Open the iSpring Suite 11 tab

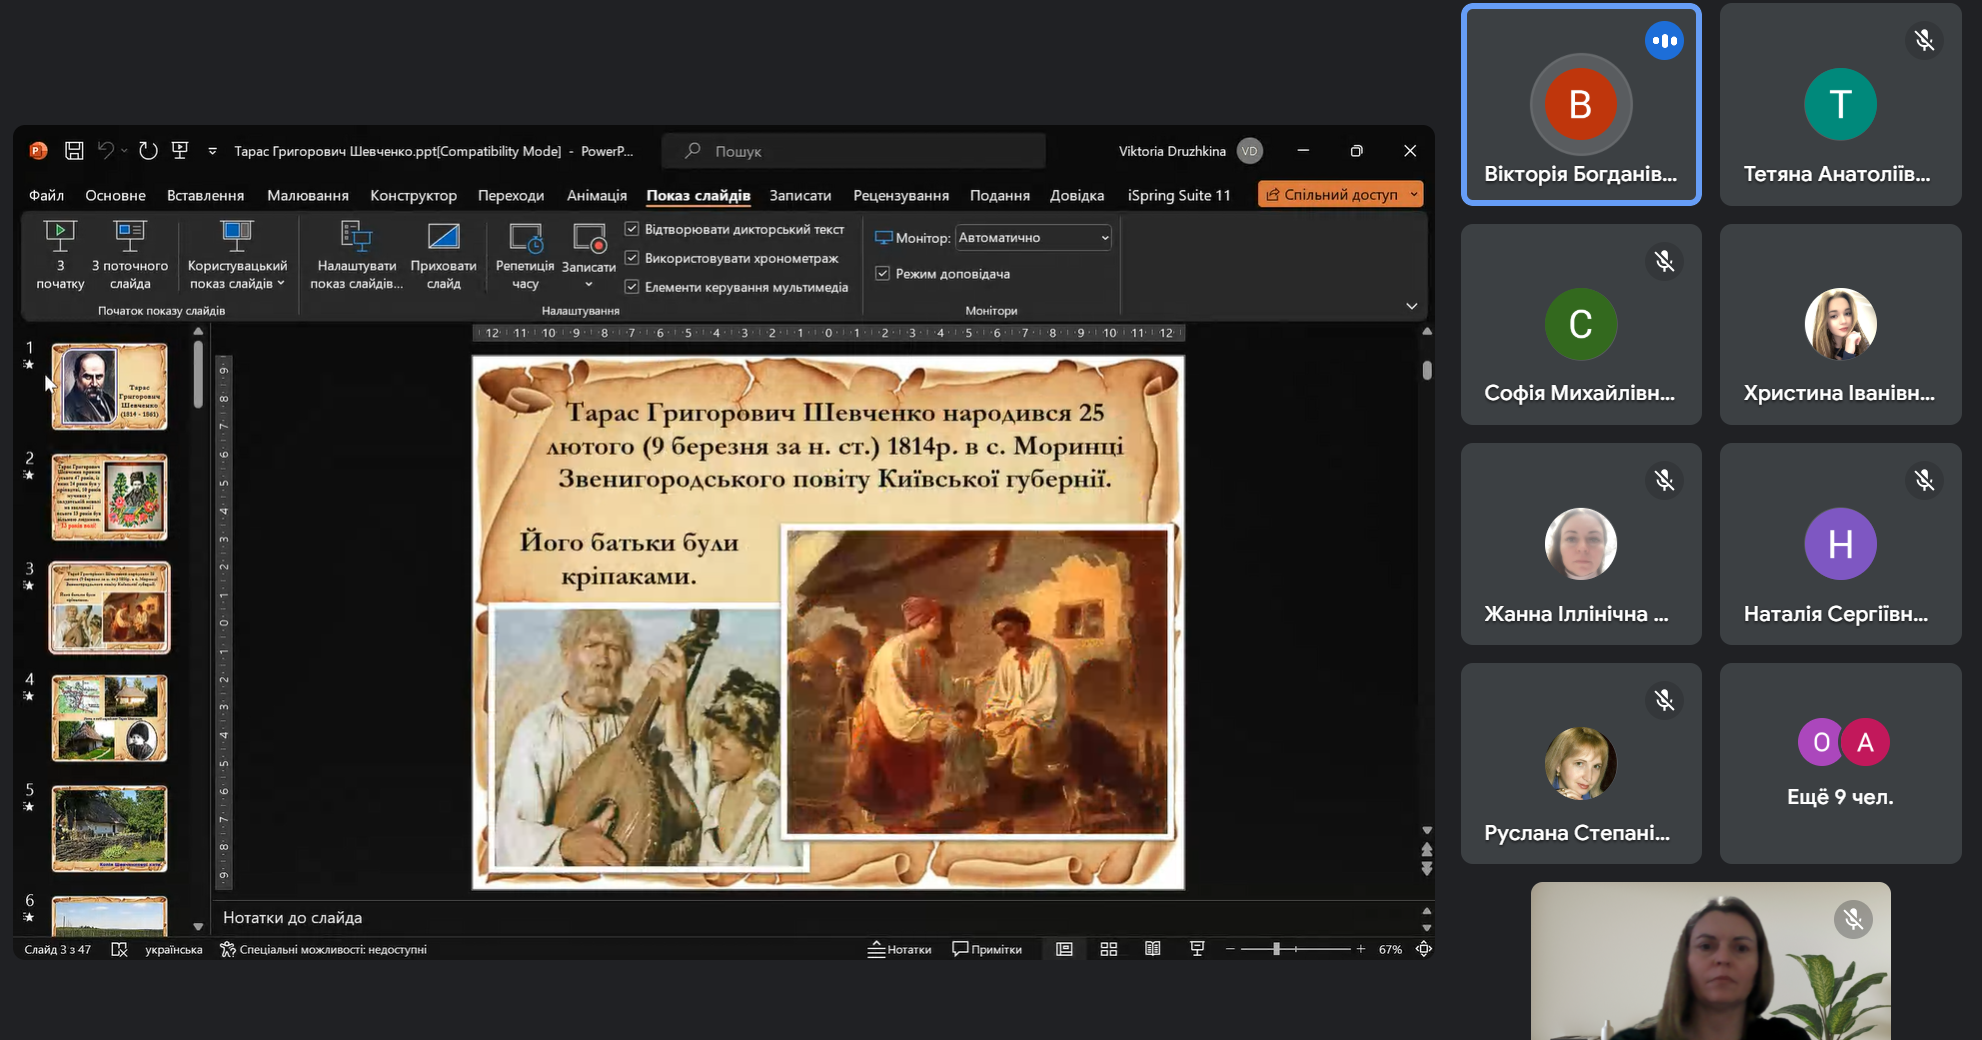coord(1179,195)
